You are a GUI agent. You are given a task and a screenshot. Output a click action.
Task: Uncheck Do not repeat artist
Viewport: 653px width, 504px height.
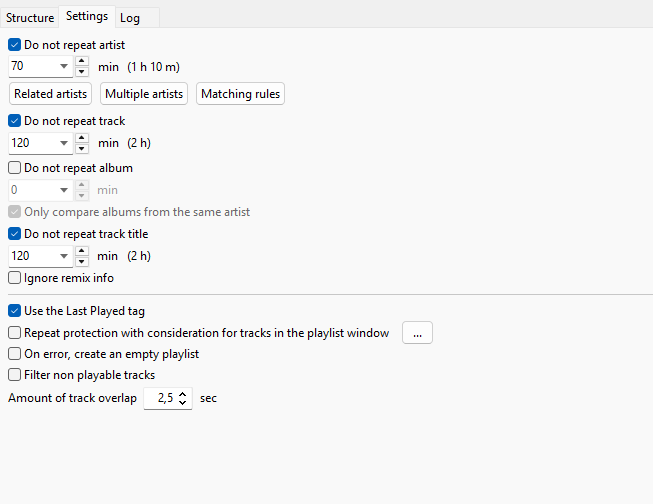15,45
